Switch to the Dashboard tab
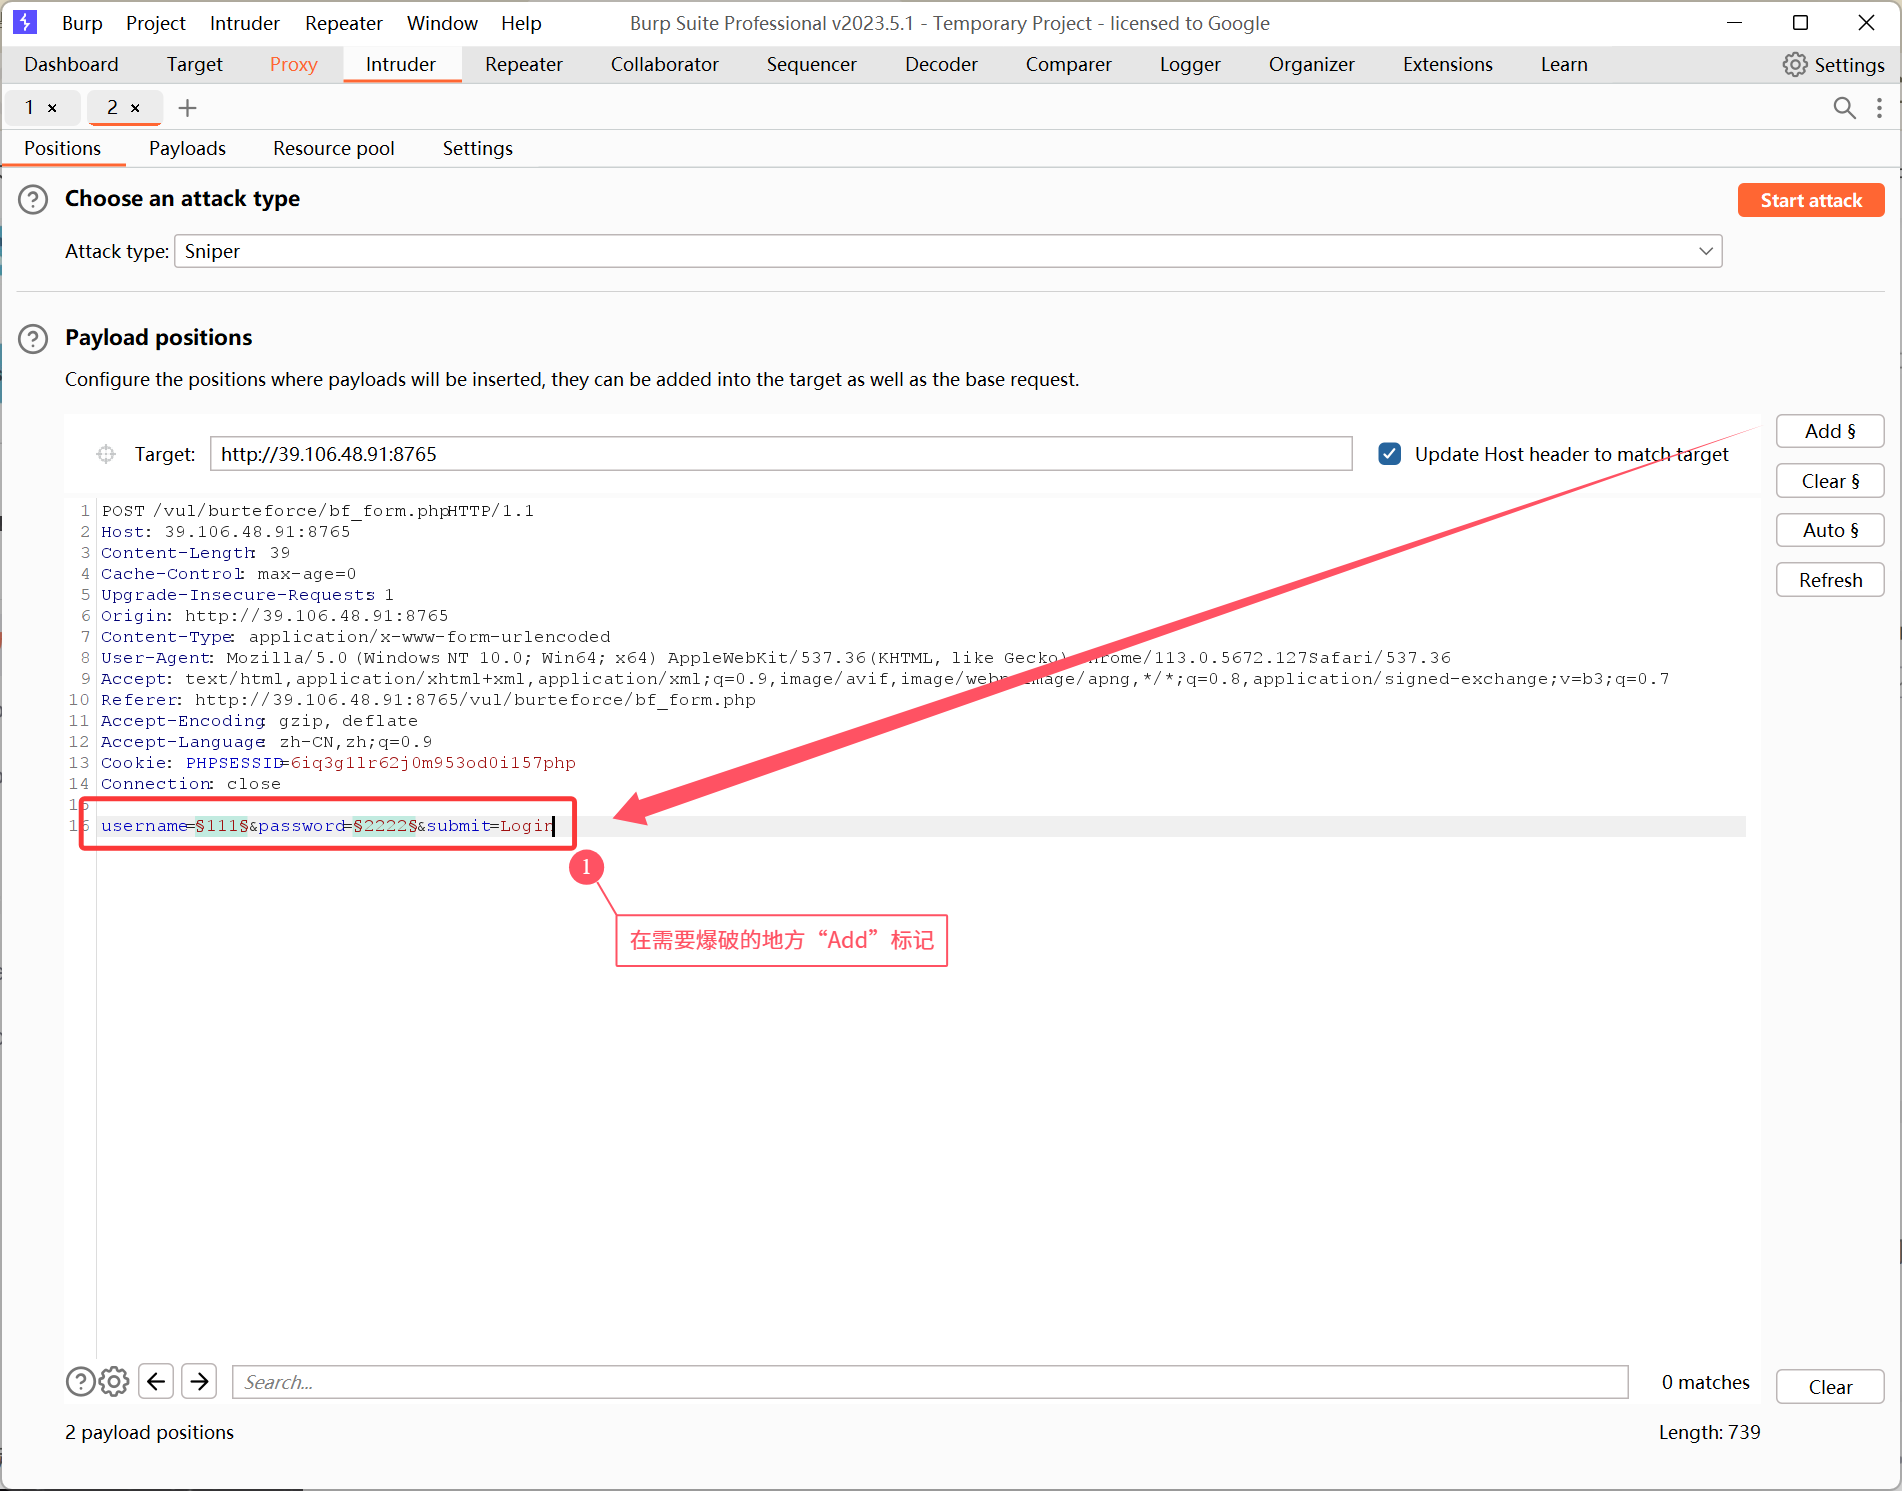 71,65
